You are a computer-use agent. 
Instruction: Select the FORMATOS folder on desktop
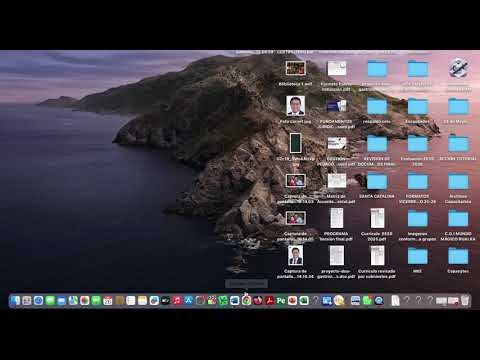(418, 182)
